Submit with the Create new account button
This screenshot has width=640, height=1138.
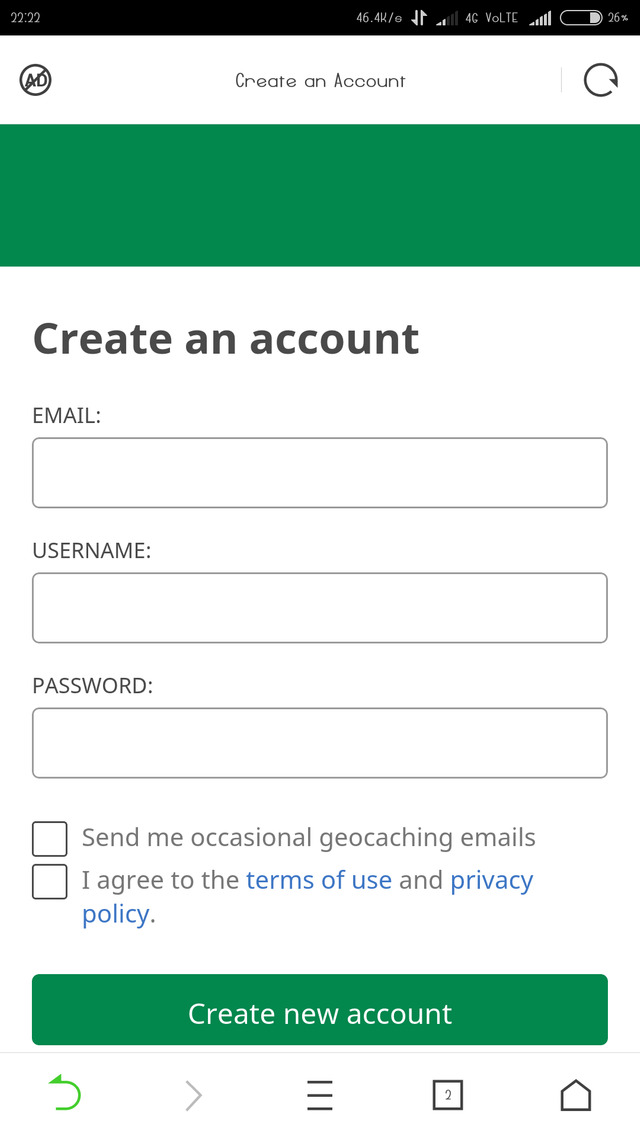tap(320, 1010)
